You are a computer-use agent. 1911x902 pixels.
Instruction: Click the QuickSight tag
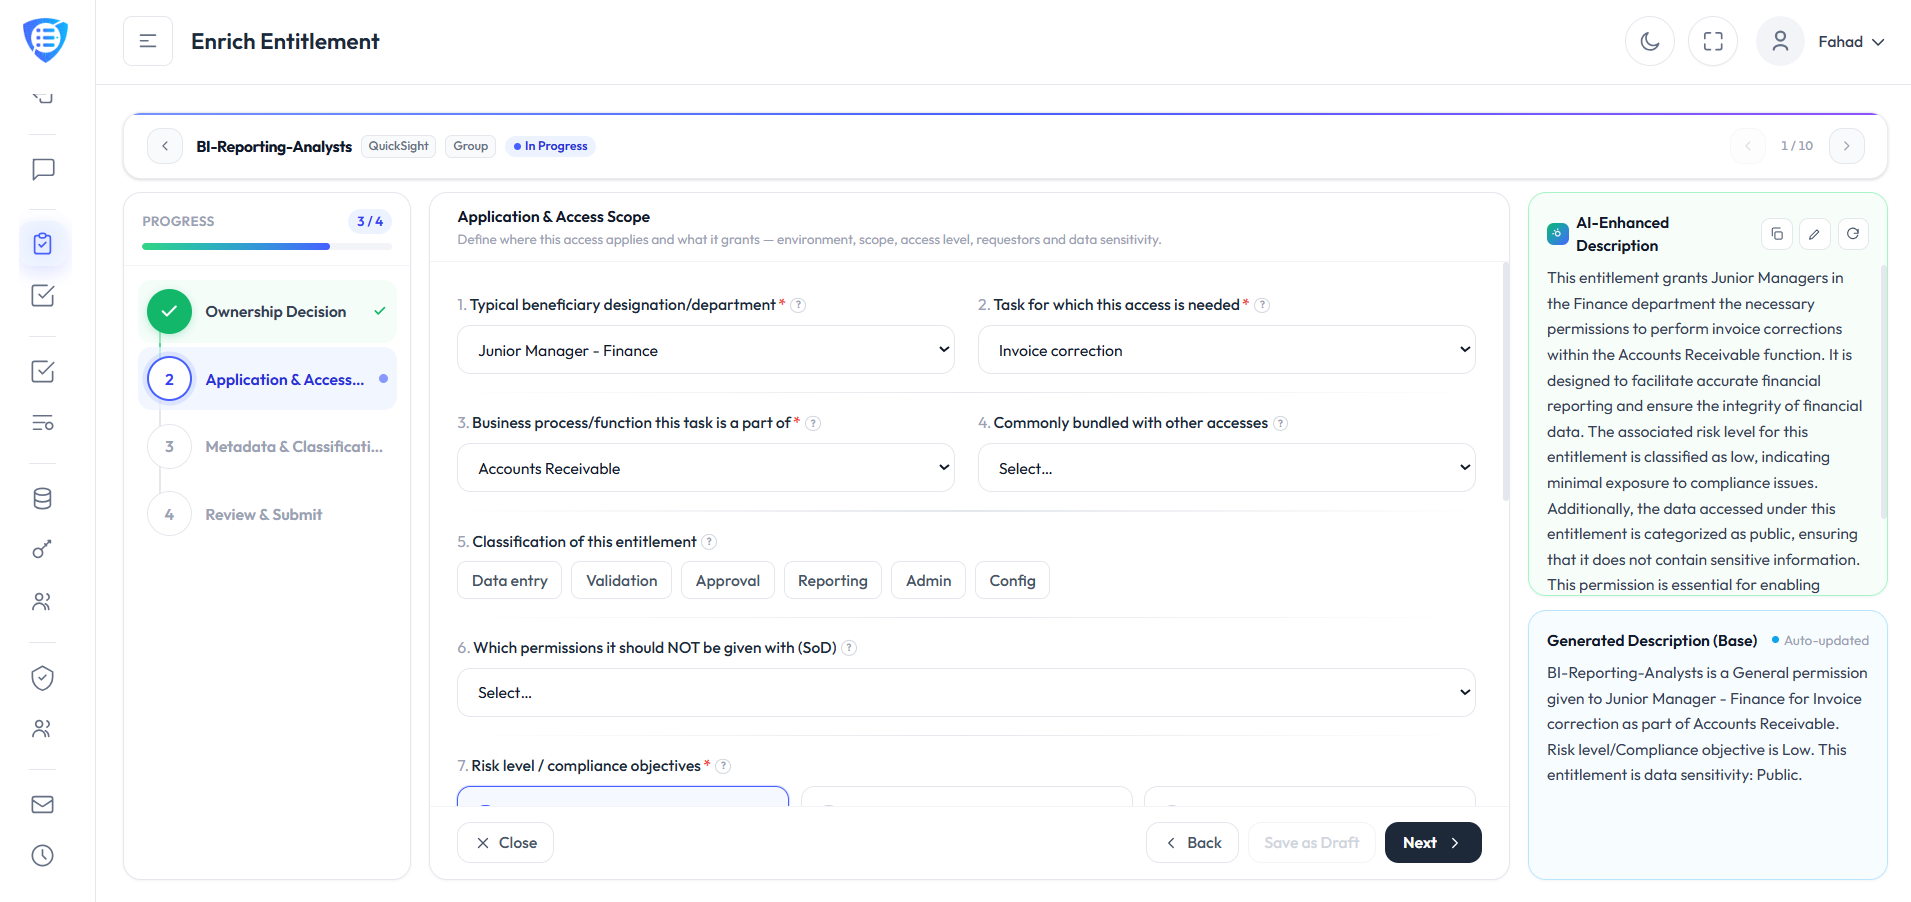398,146
